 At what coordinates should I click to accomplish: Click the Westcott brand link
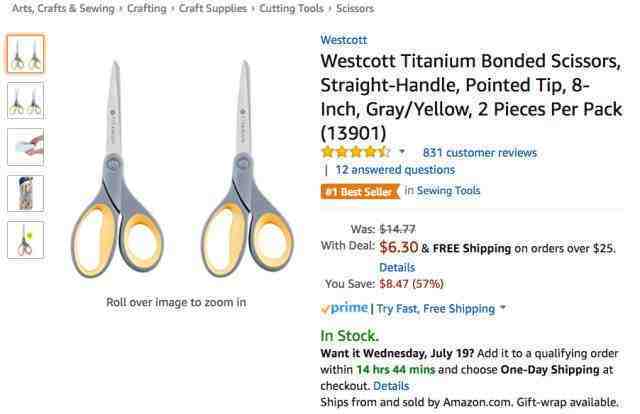click(x=343, y=40)
